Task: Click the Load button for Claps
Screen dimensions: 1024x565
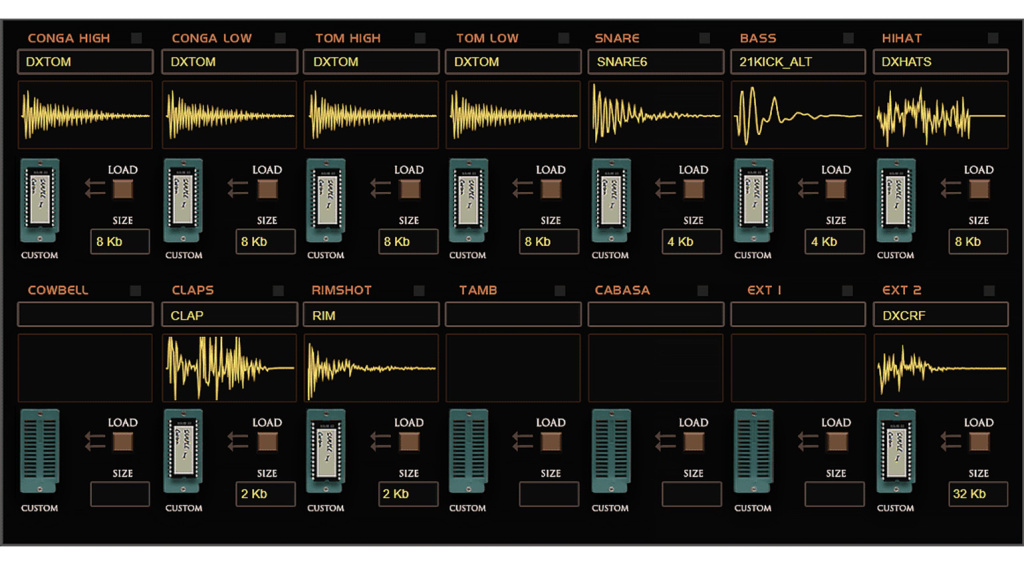Action: click(266, 442)
